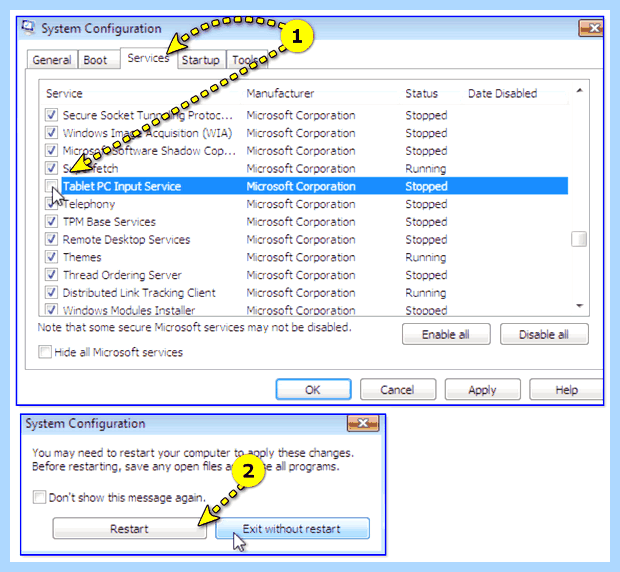Sort list by Manufacturer column header
This screenshot has width=620, height=572.
(x=280, y=94)
